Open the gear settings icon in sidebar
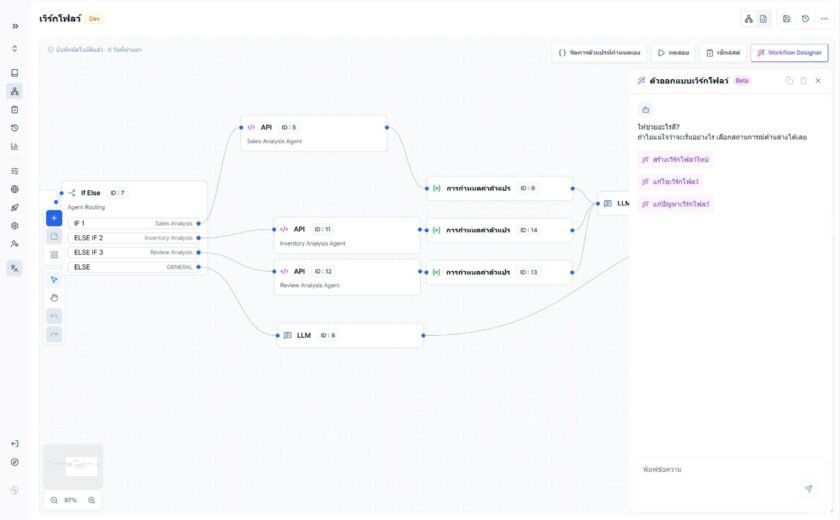840x520 pixels. coord(14,225)
